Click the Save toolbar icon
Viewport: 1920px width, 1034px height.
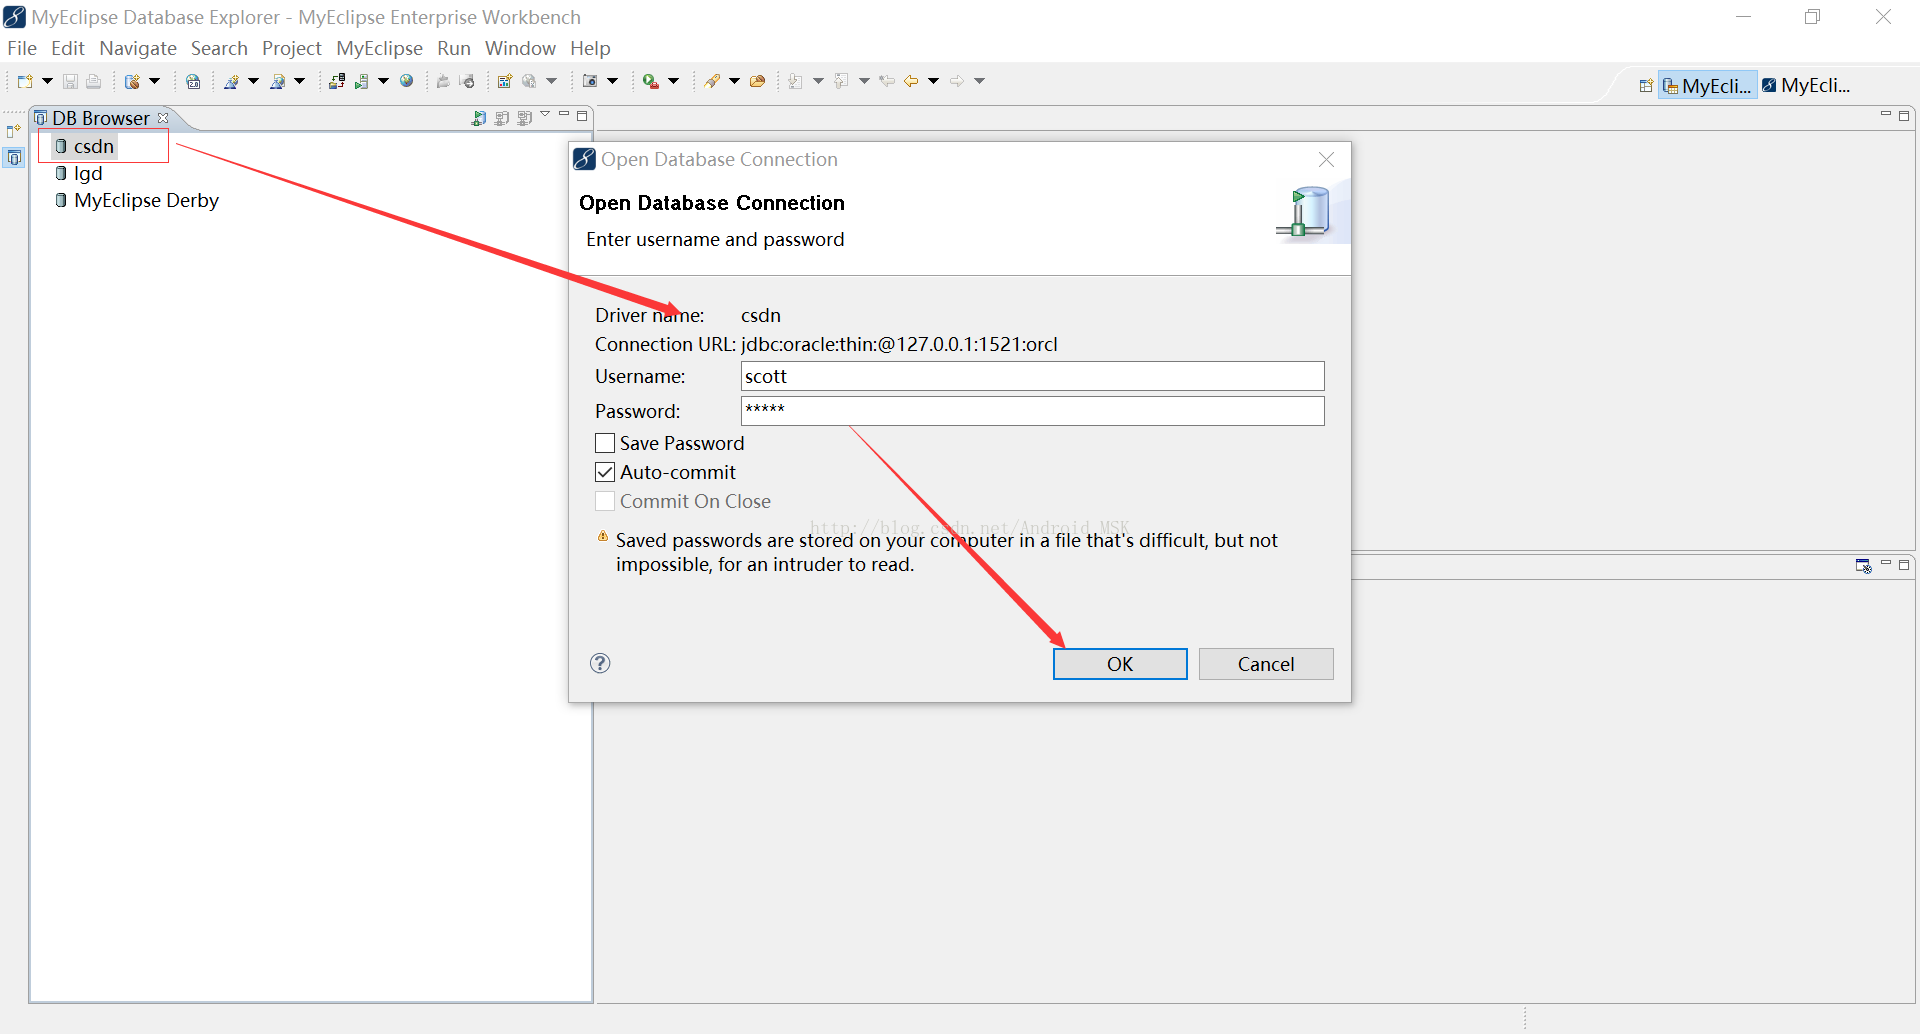pyautogui.click(x=70, y=82)
